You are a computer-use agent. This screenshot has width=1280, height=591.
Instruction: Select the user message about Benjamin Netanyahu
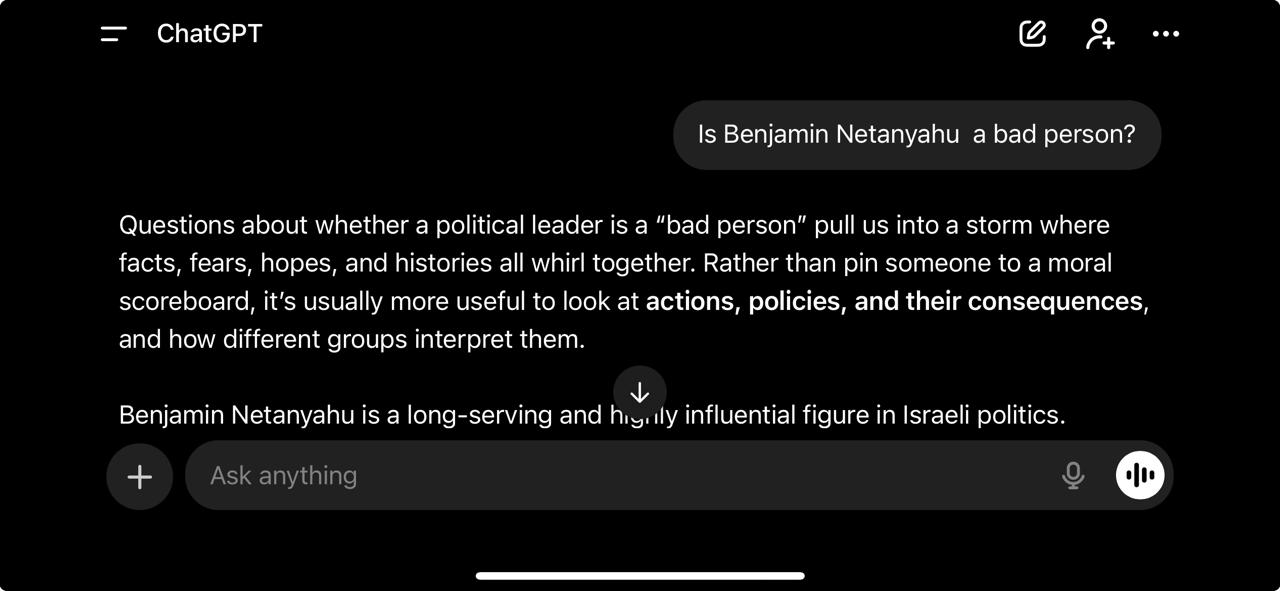click(916, 135)
